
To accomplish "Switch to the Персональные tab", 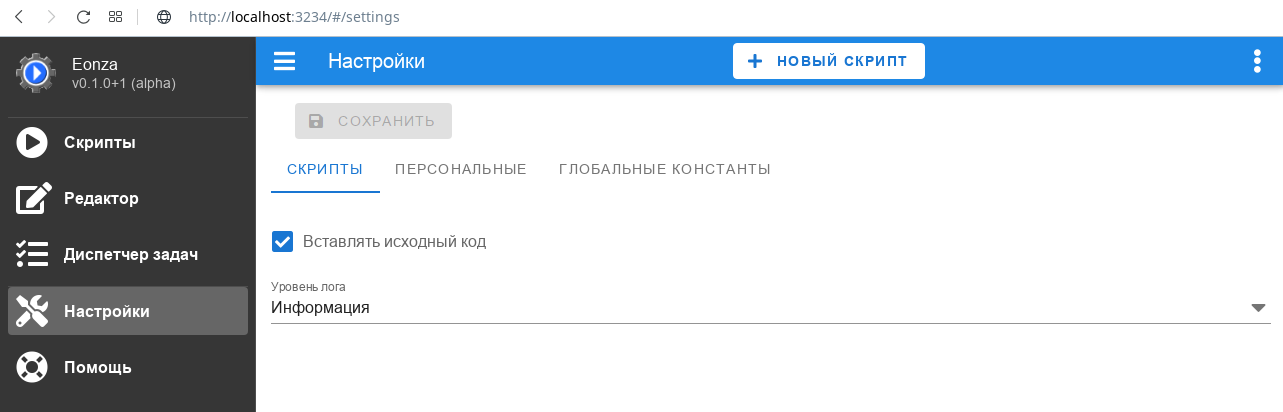I will [461, 169].
